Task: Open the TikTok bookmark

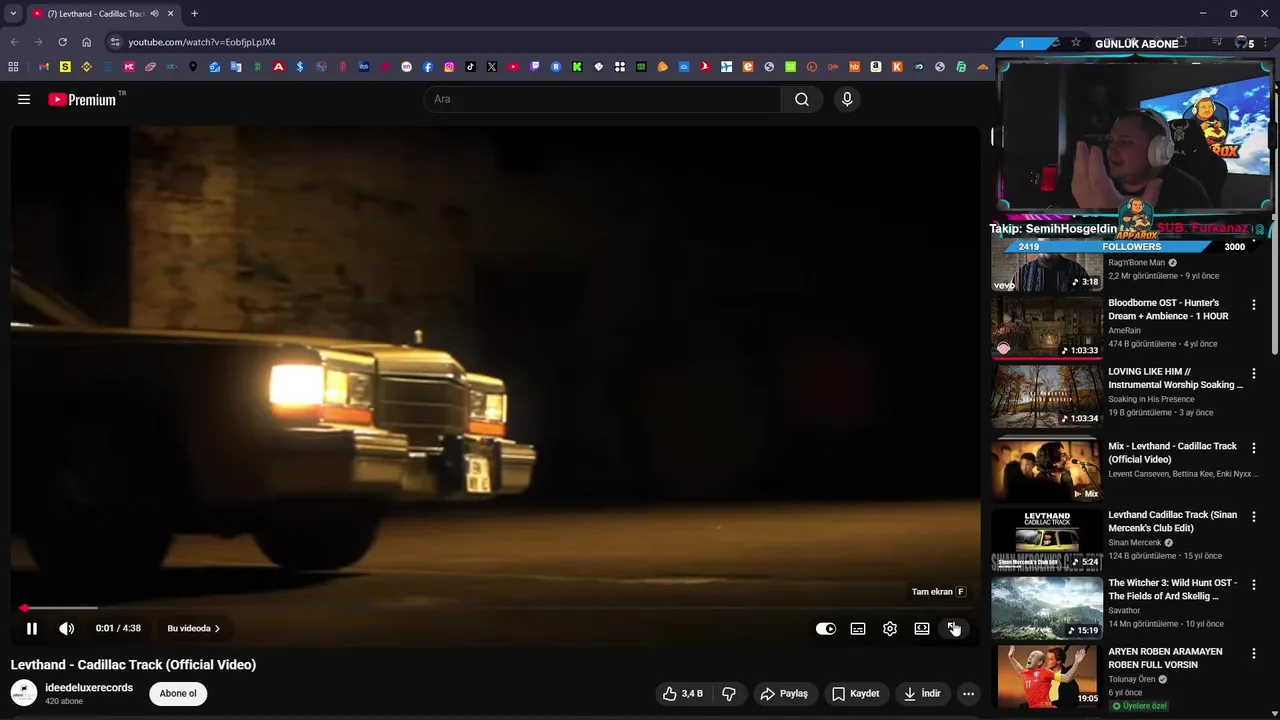Action: point(470,67)
